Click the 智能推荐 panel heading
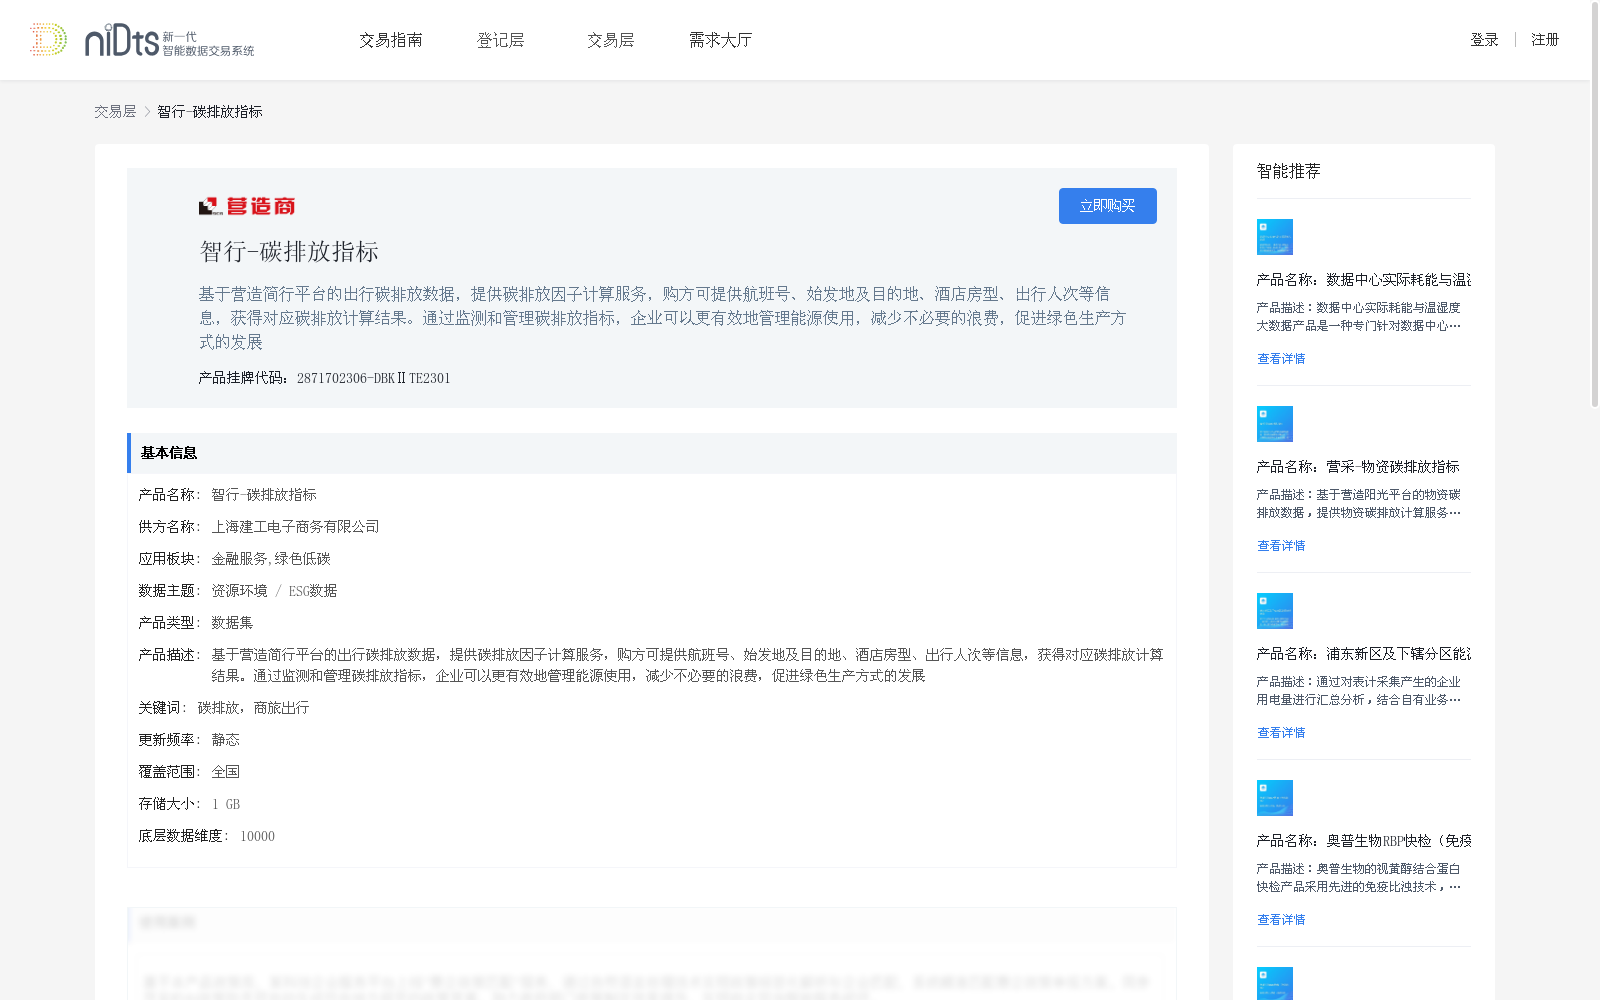Viewport: 1600px width, 1000px height. pos(1289,172)
